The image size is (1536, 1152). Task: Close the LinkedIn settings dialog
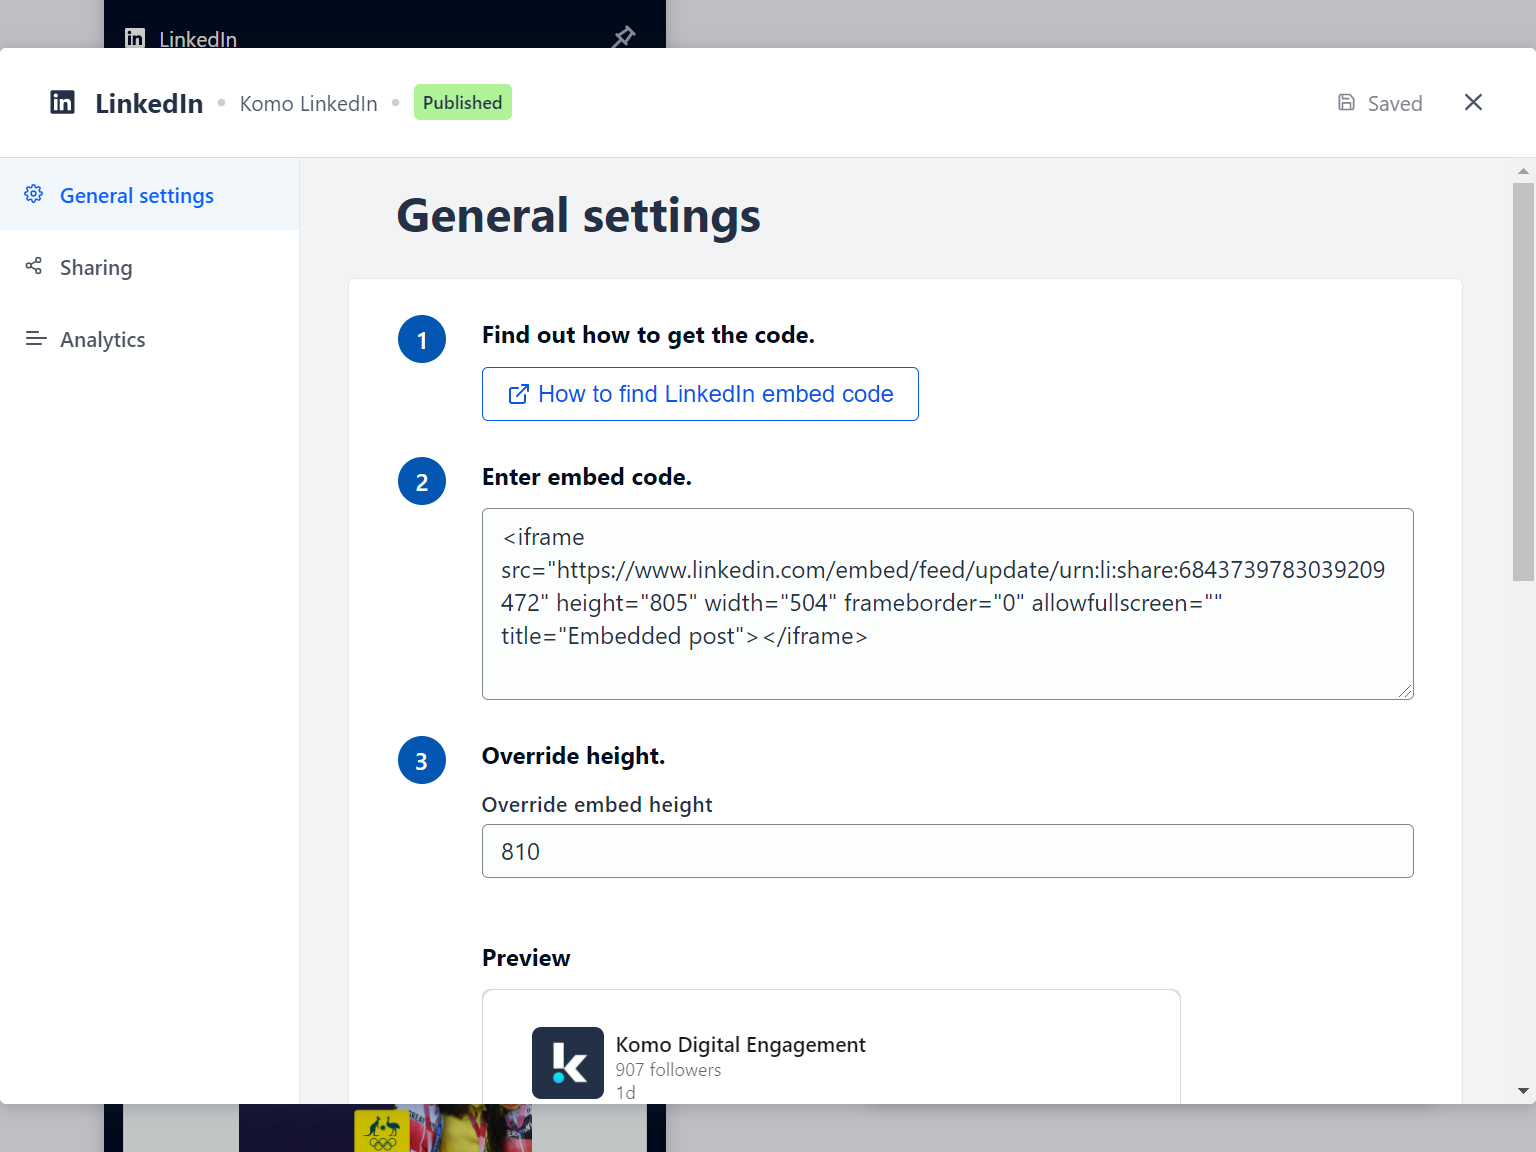coord(1473,102)
